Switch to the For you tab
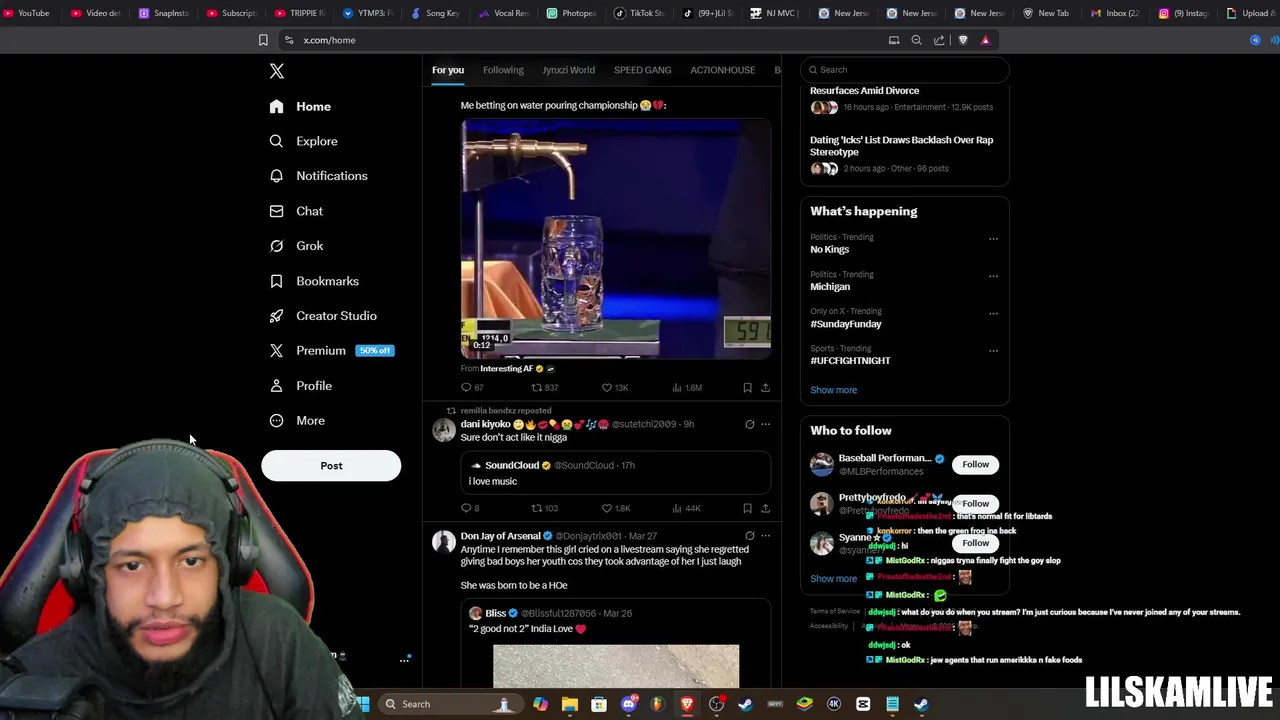The image size is (1280, 720). [448, 70]
